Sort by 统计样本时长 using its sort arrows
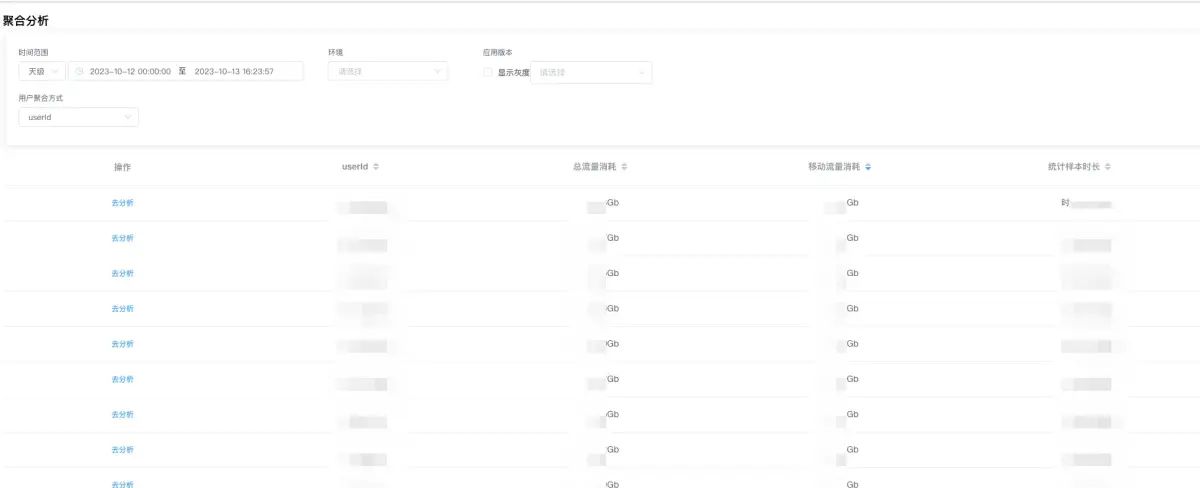Image resolution: width=1200 pixels, height=488 pixels. tap(1108, 167)
